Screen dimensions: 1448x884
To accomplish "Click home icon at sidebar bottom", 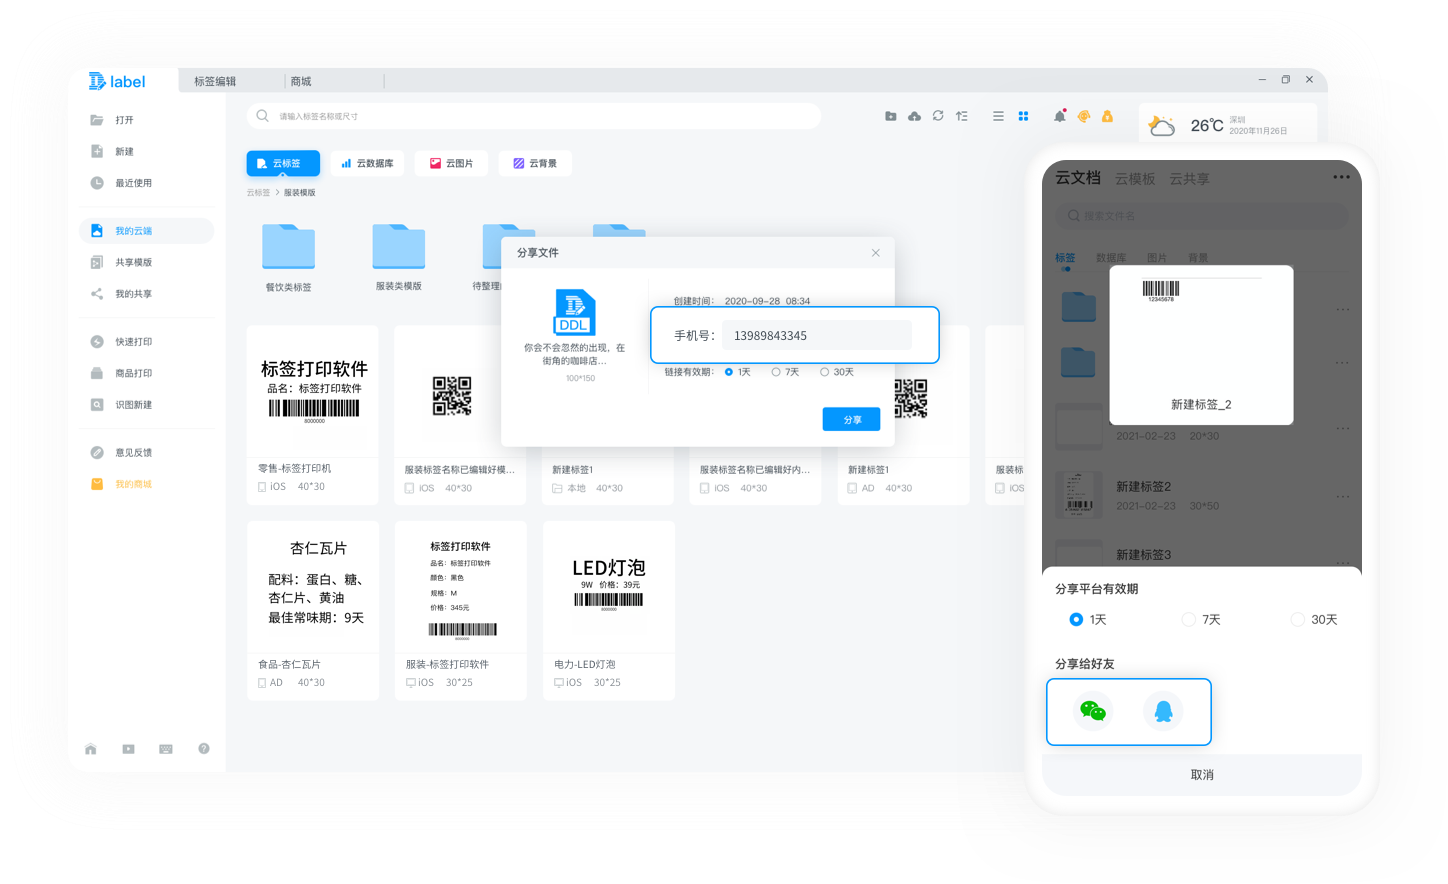I will tap(91, 749).
